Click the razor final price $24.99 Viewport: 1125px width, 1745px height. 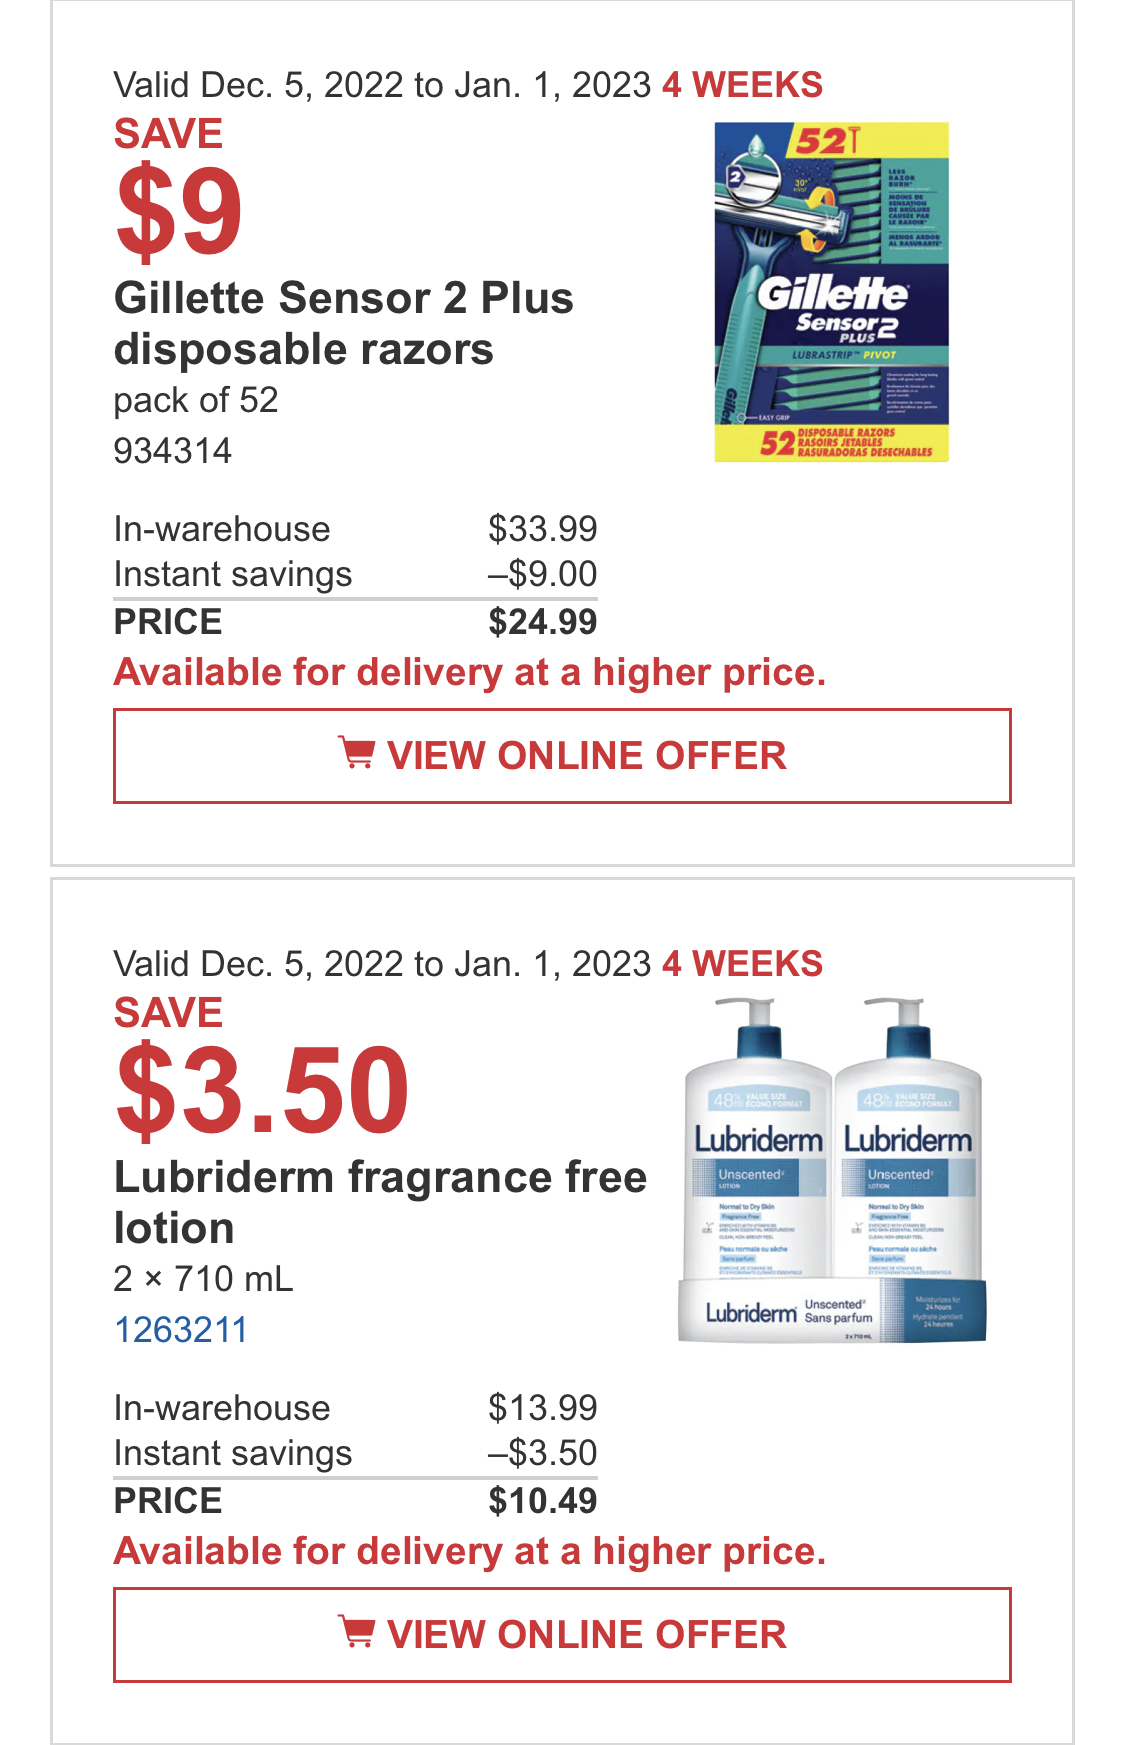point(543,622)
